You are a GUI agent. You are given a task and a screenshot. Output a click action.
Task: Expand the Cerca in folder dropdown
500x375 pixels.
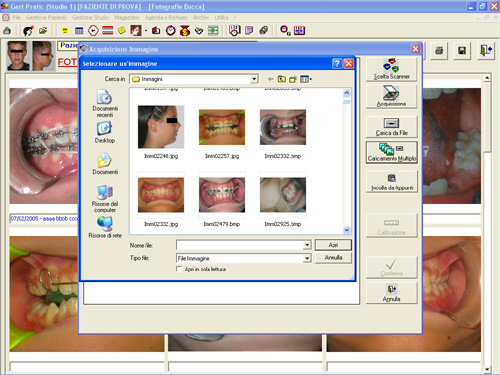coord(254,79)
